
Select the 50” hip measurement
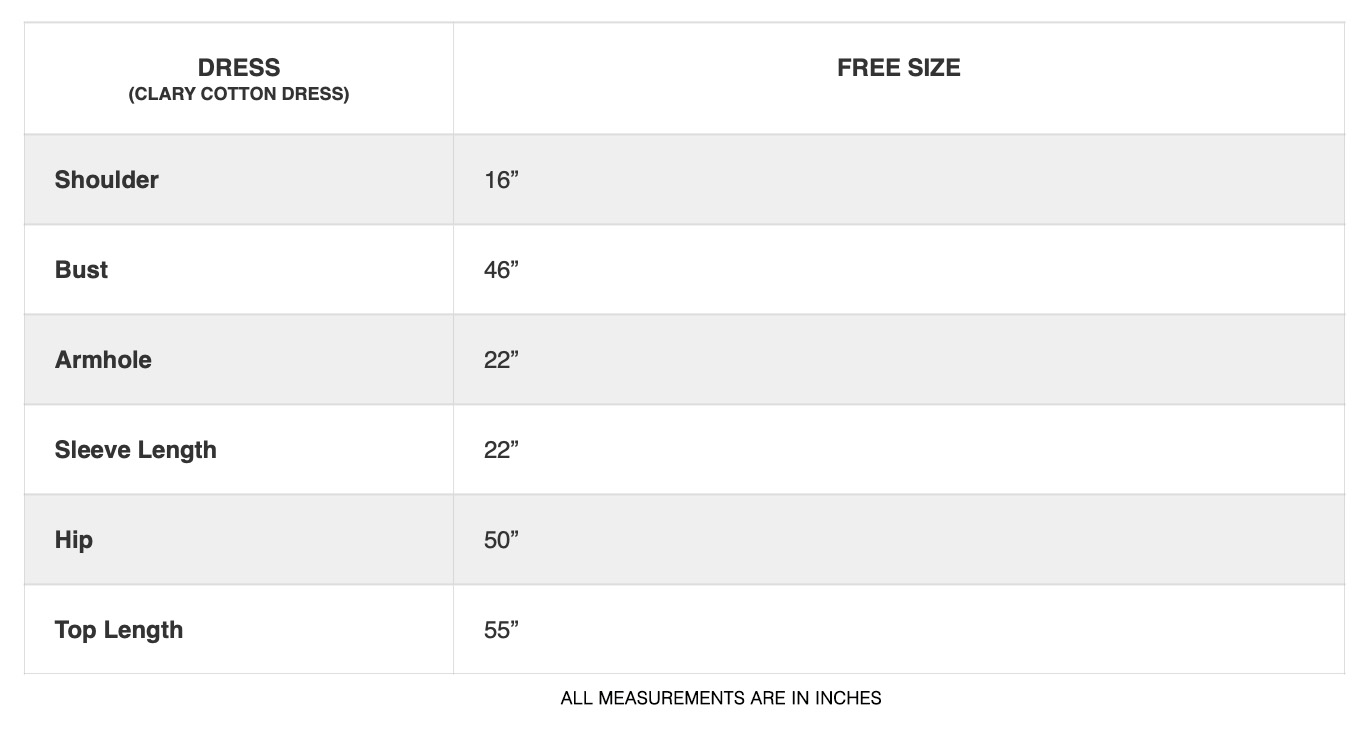coord(501,540)
